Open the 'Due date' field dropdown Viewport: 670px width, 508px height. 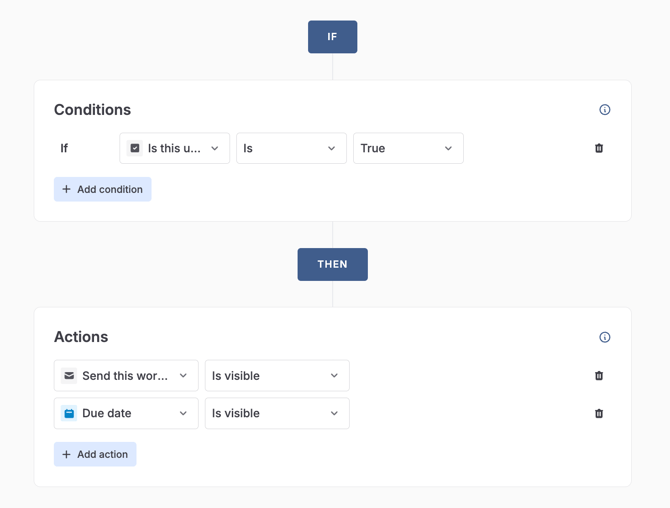pos(126,413)
